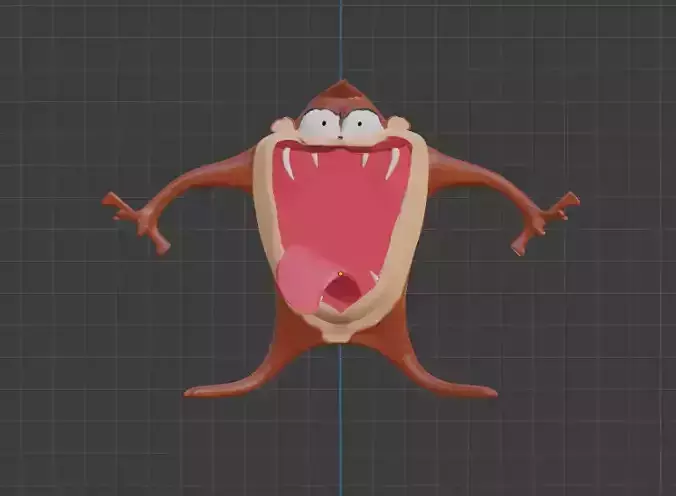Click the pointed tuft on the character's head
This screenshot has height=496, width=676.
pyautogui.click(x=342, y=91)
